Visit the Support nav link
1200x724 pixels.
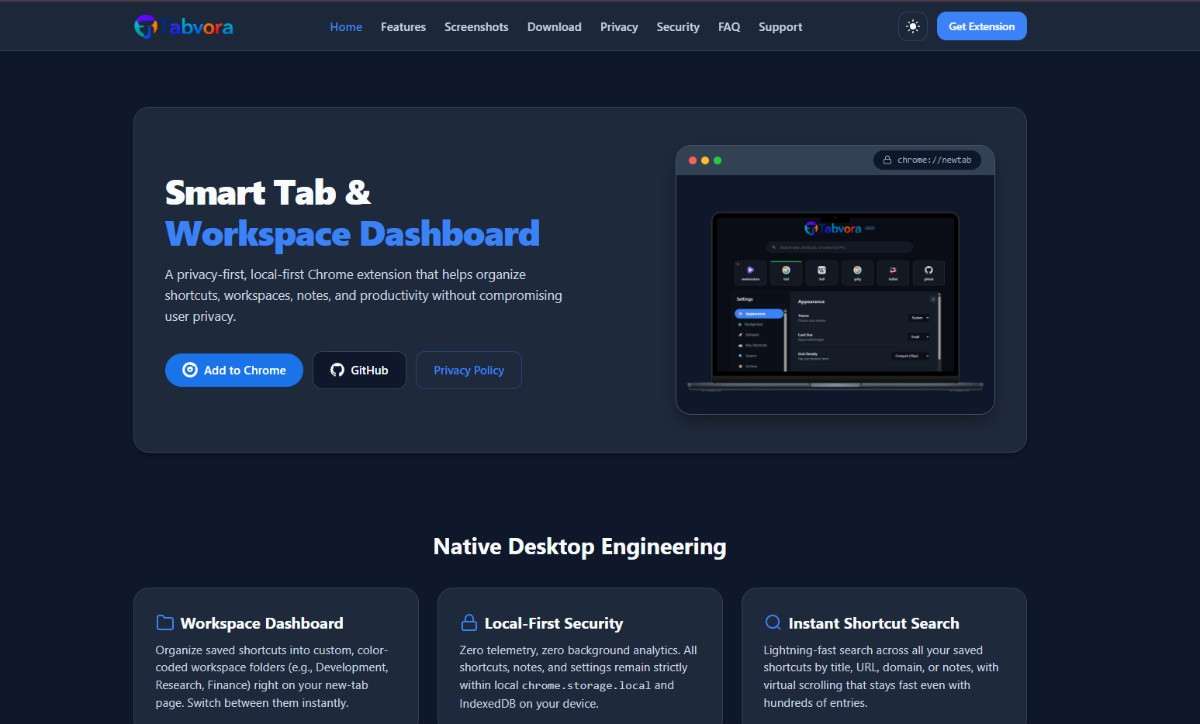[780, 27]
